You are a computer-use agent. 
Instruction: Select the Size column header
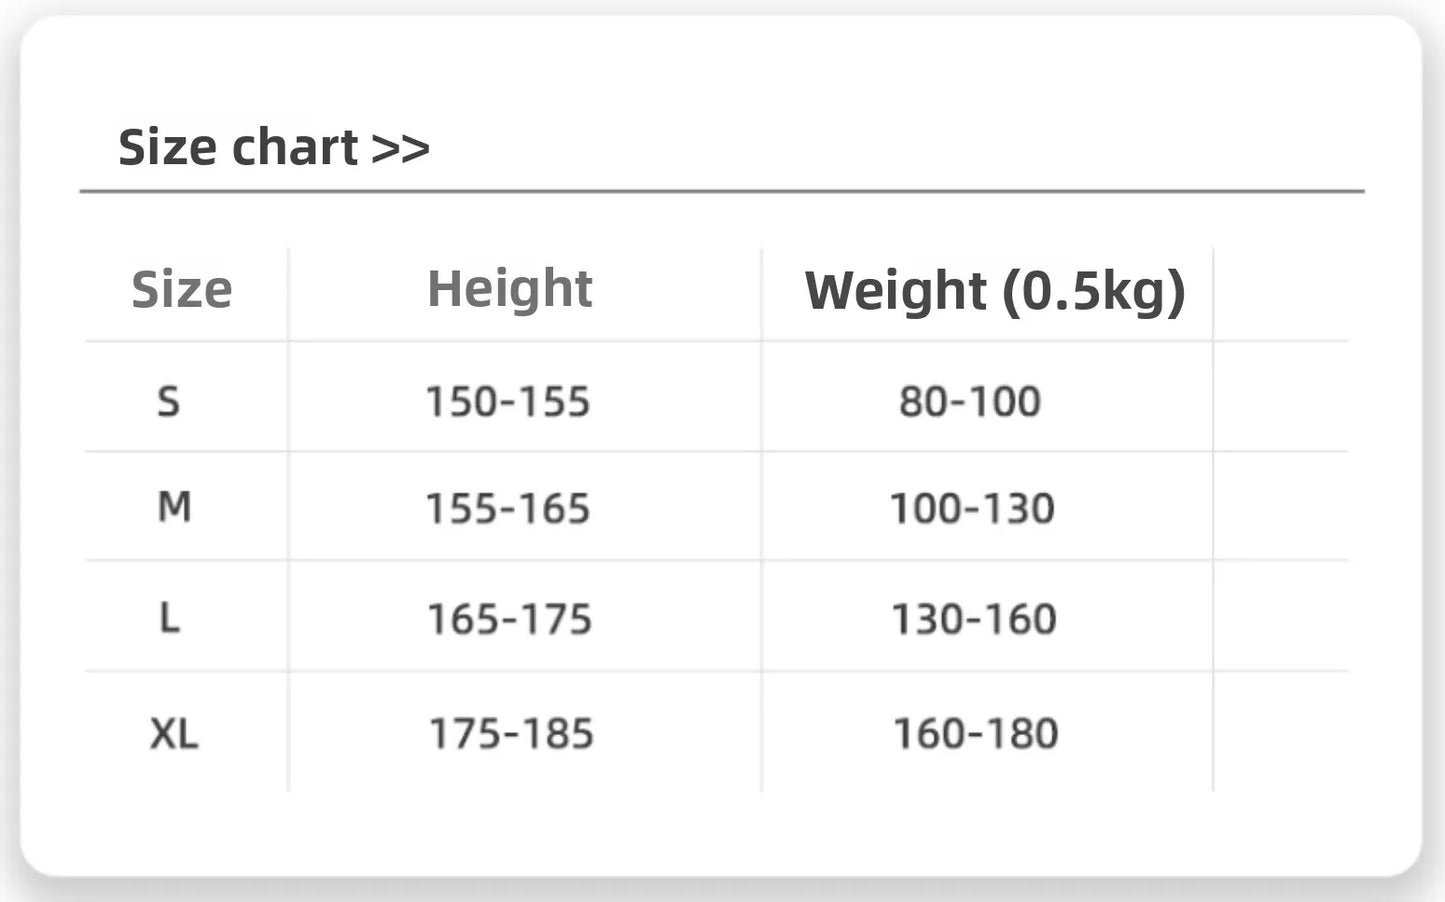[x=182, y=290]
